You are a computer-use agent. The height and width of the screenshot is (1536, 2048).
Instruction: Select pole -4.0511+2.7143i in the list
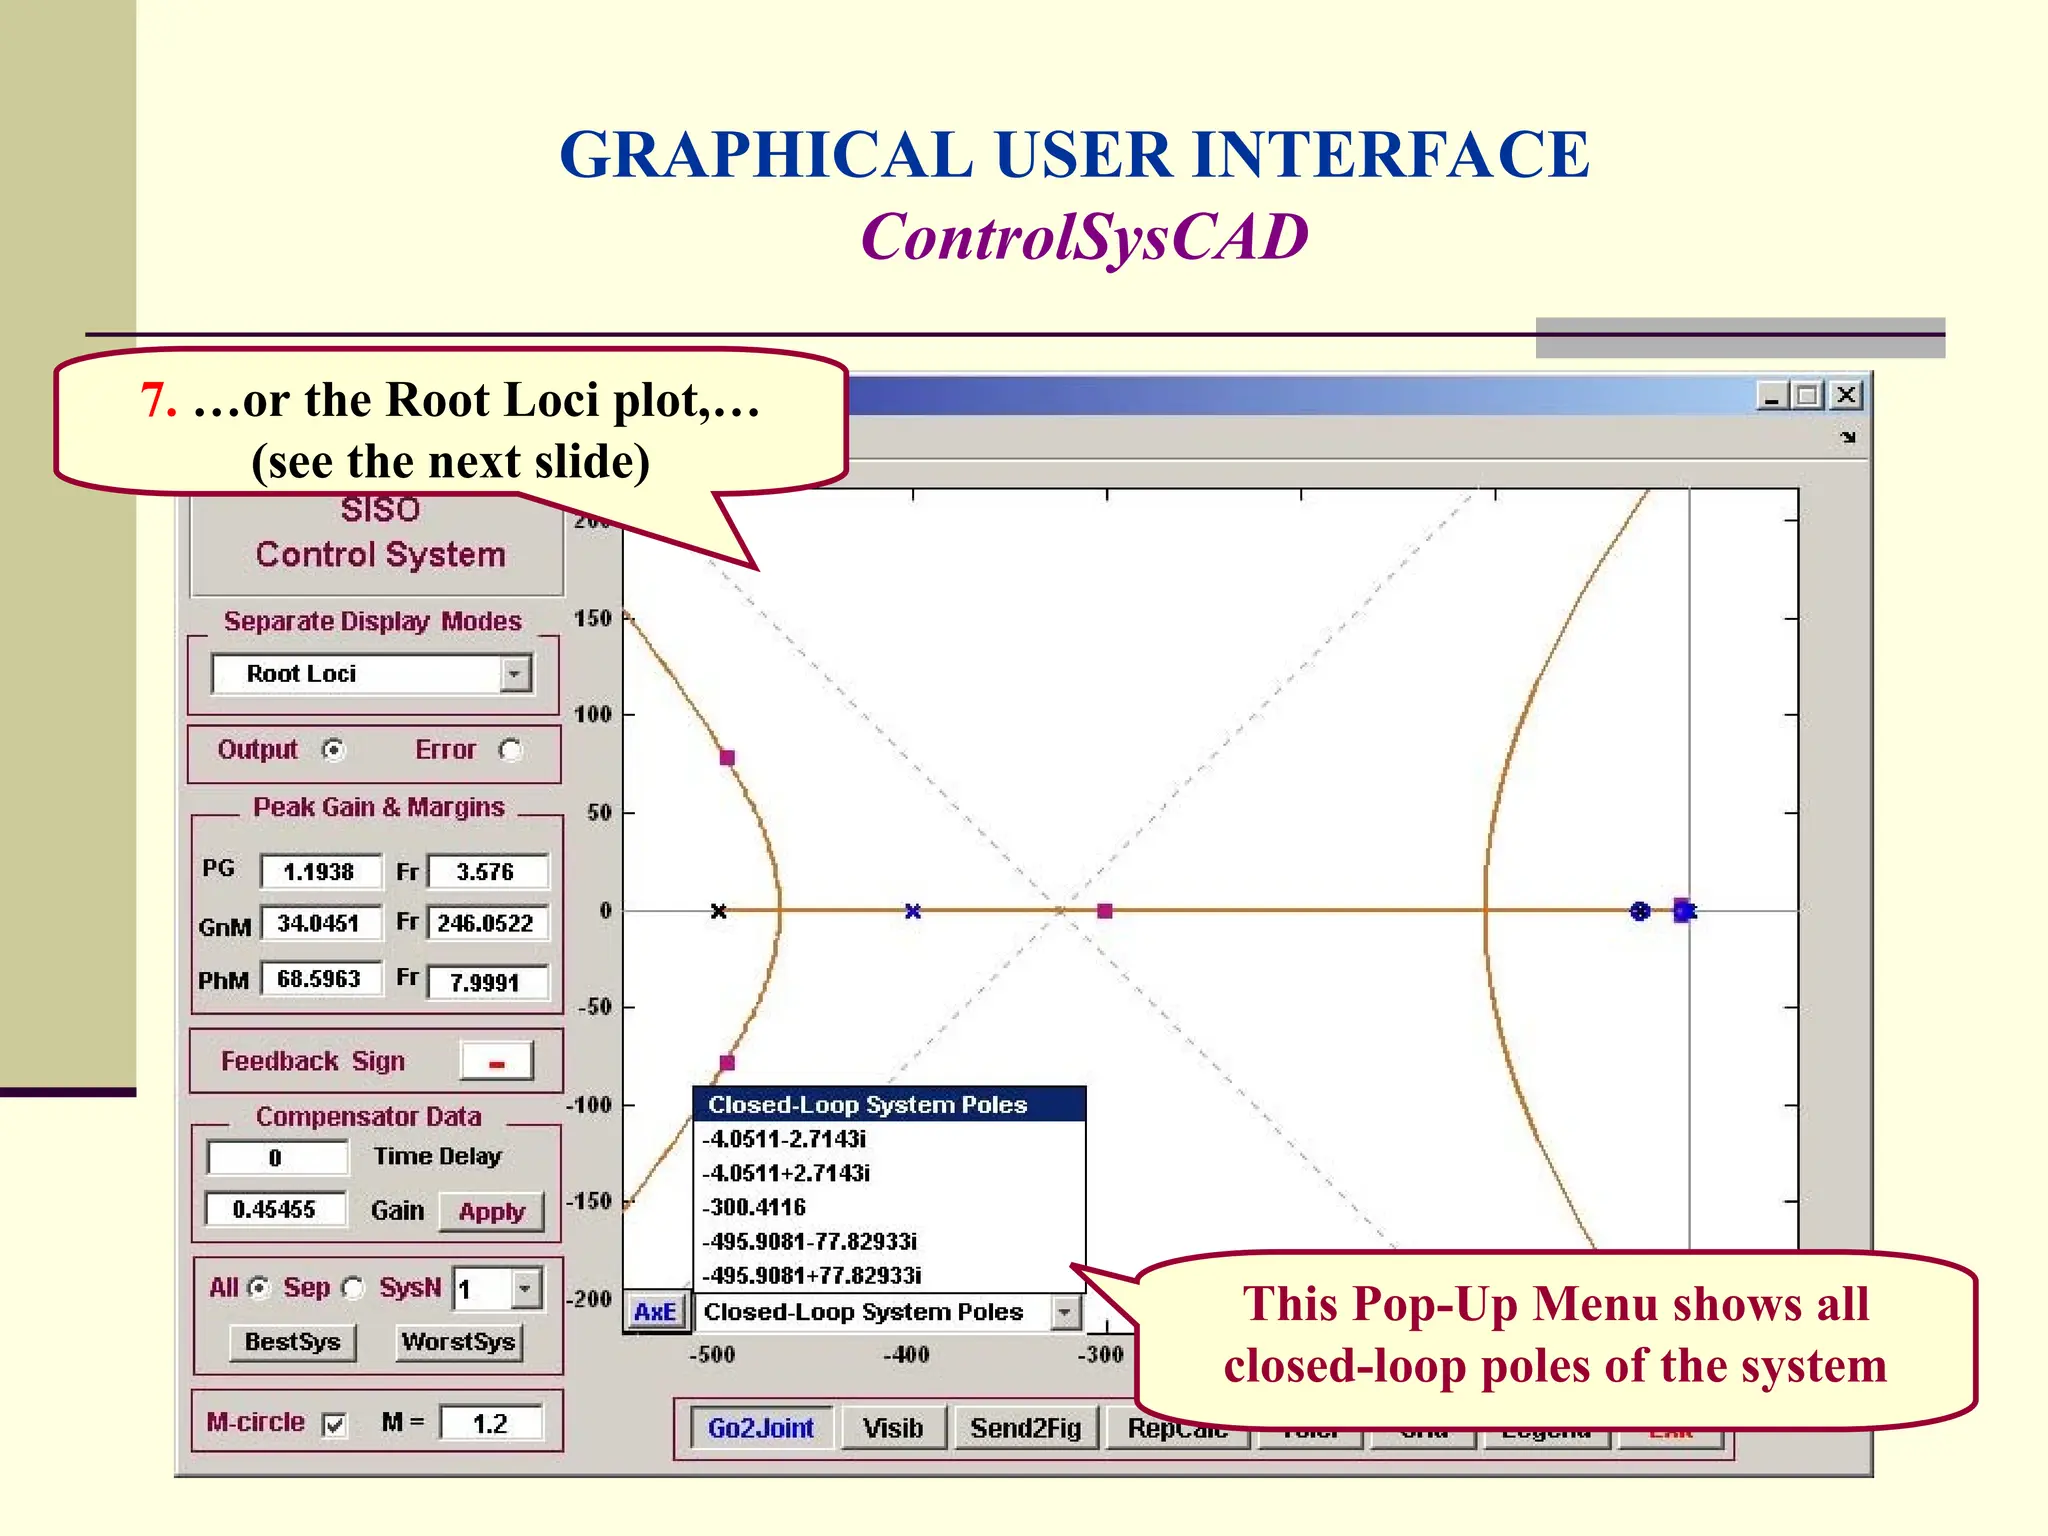889,1173
